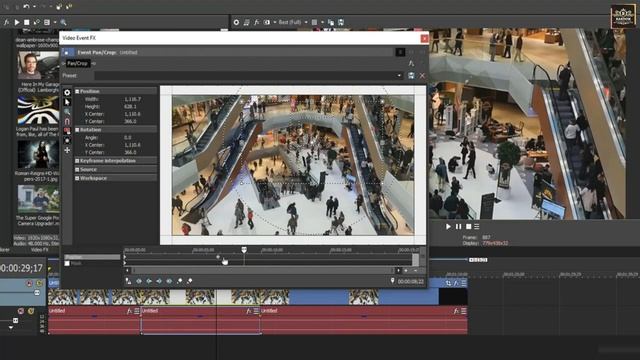Select the zoom magnifier tool in Pan/Crop

(67, 111)
